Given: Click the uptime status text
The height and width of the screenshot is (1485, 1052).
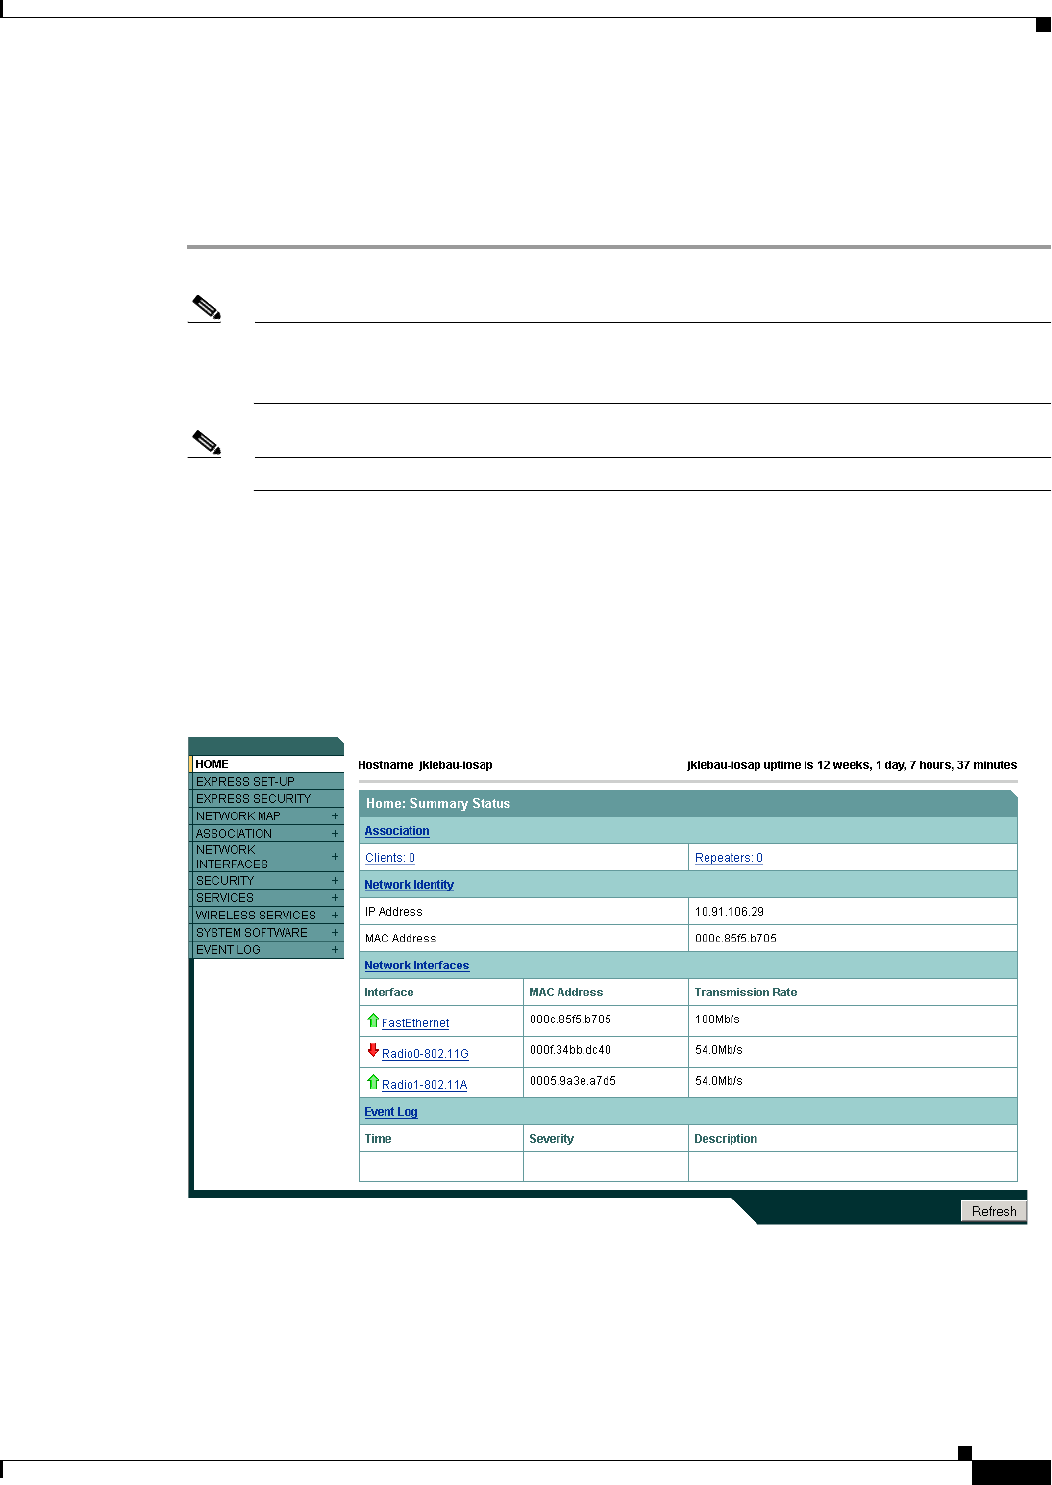Looking at the screenshot, I should (x=852, y=766).
